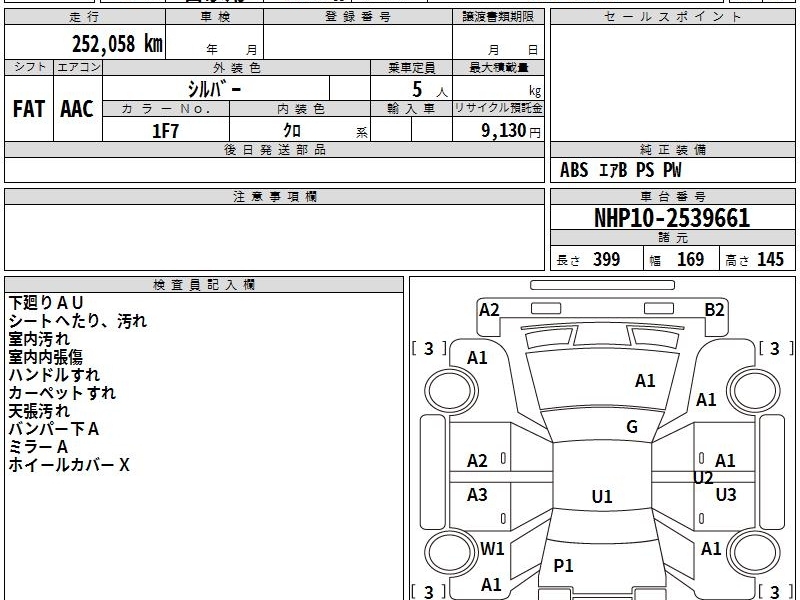
Task: Click the color number 1F7
Action: coord(165,131)
